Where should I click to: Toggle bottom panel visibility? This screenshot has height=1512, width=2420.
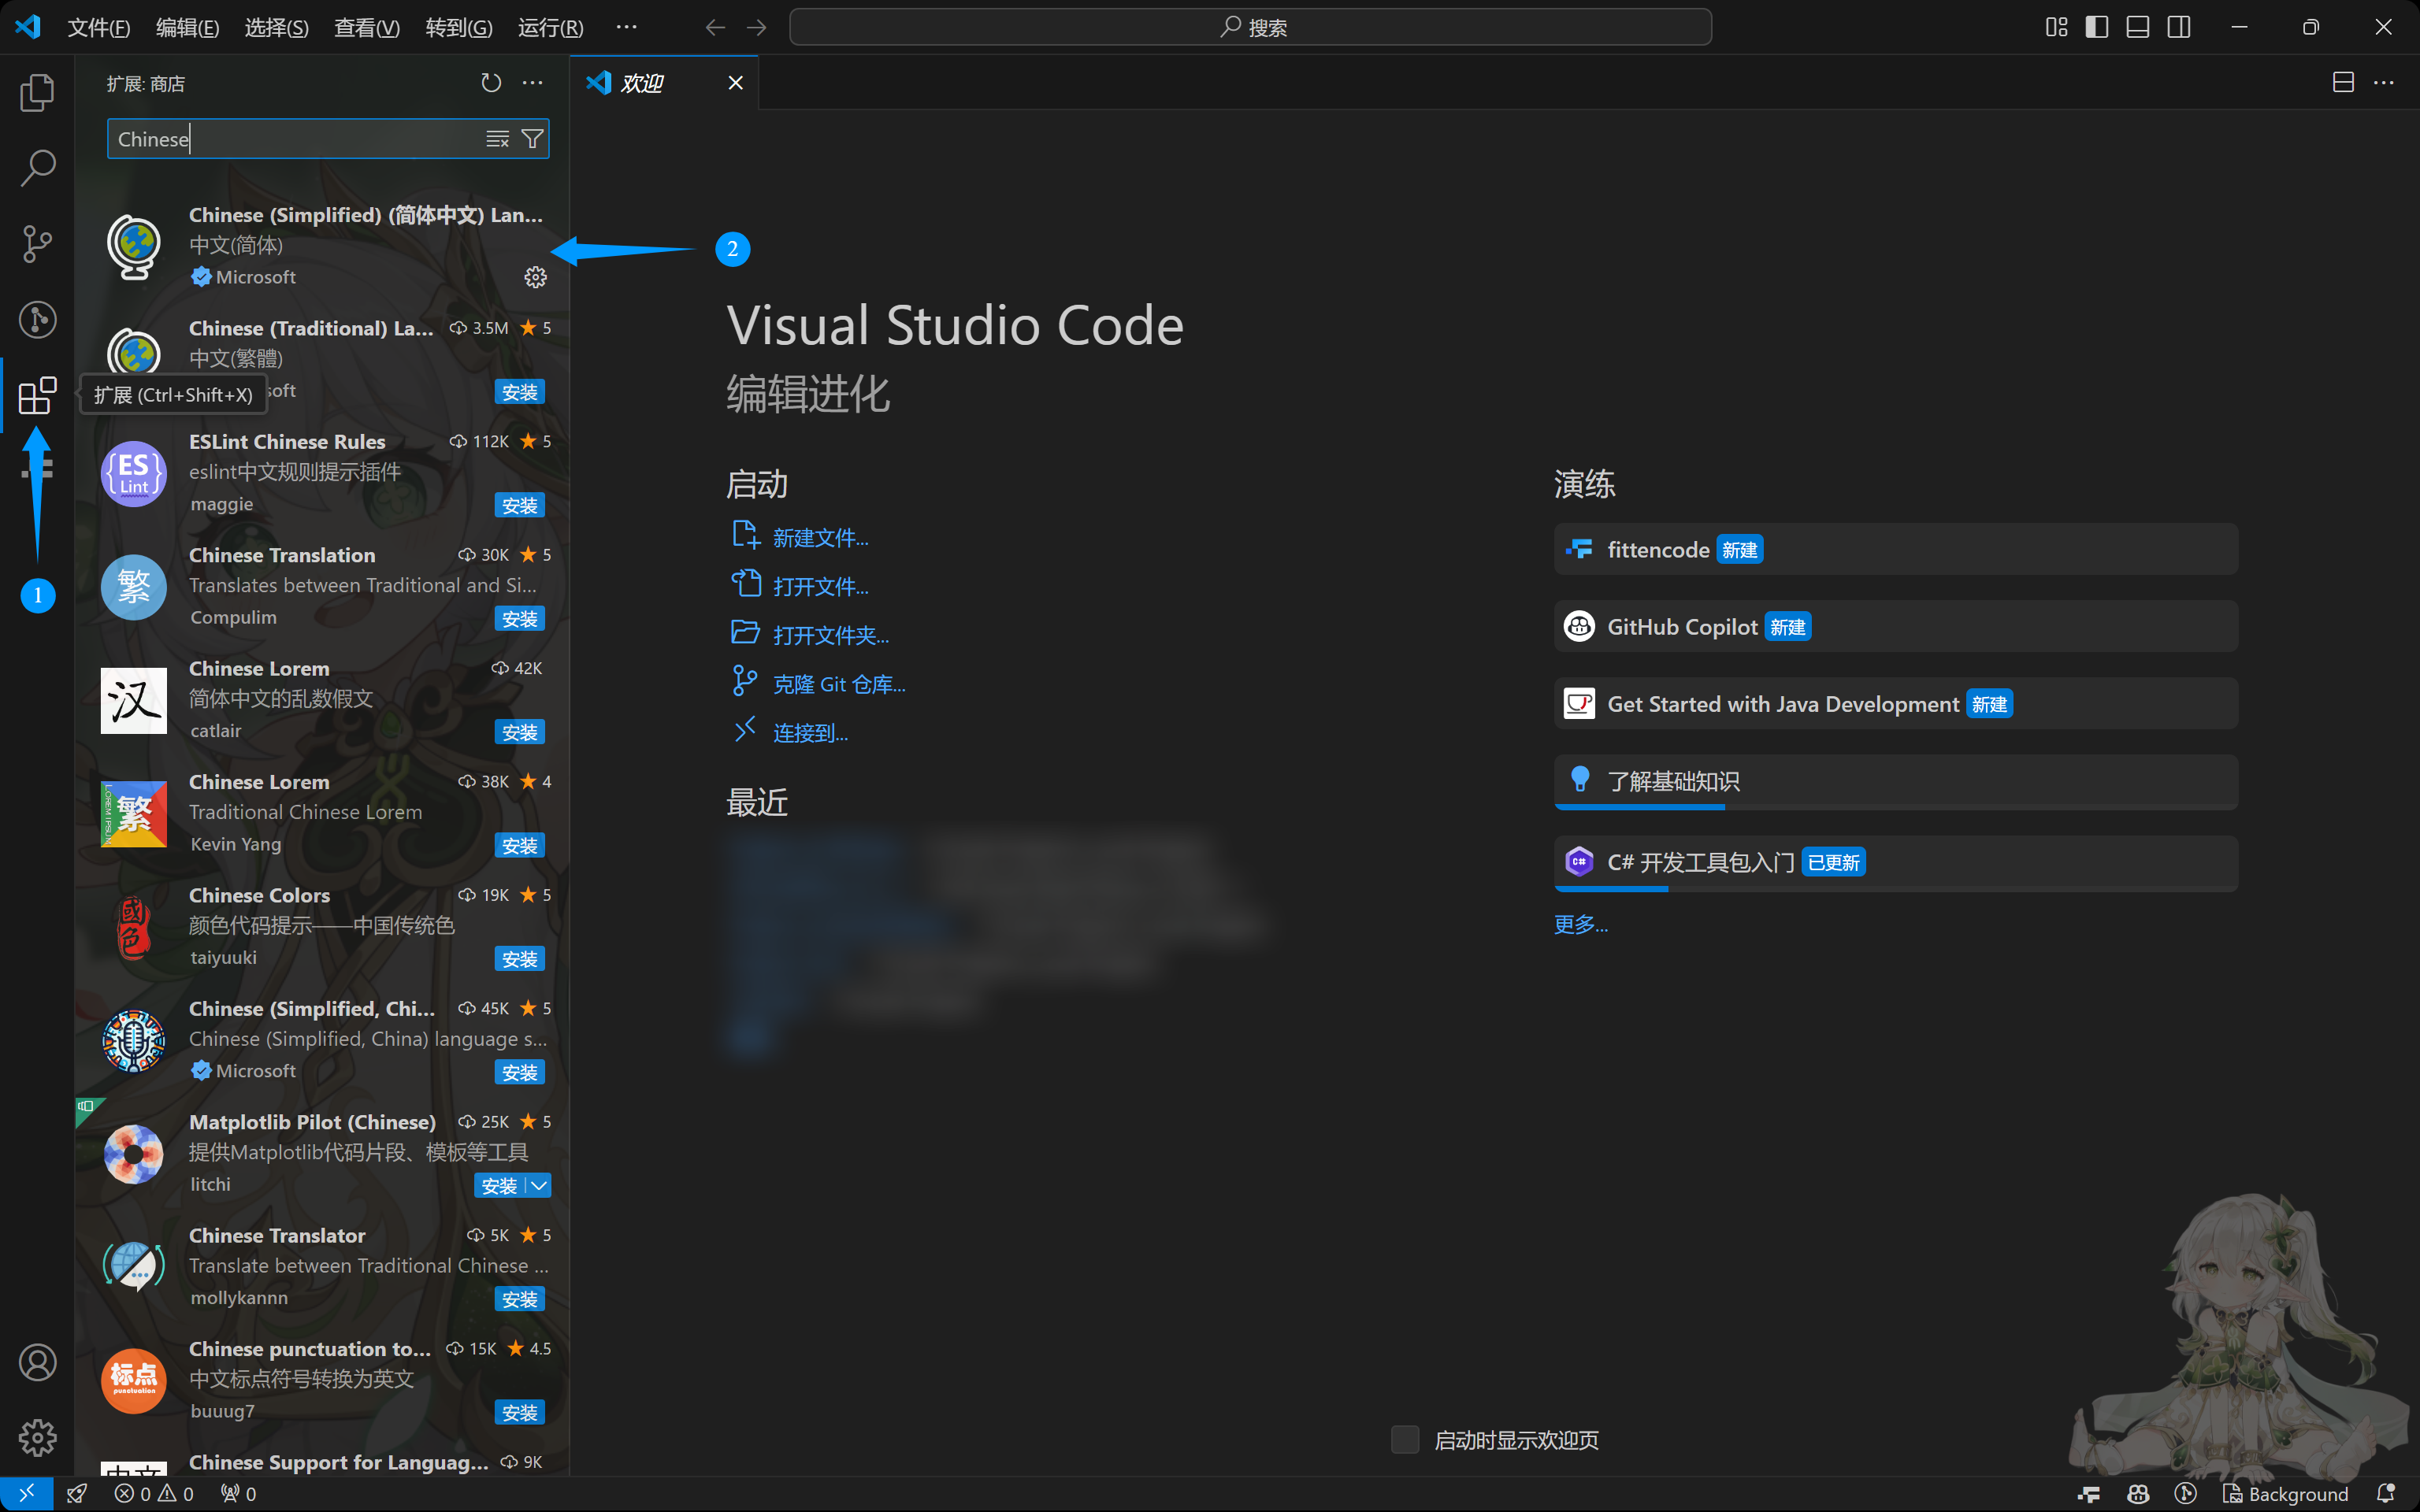(2138, 27)
